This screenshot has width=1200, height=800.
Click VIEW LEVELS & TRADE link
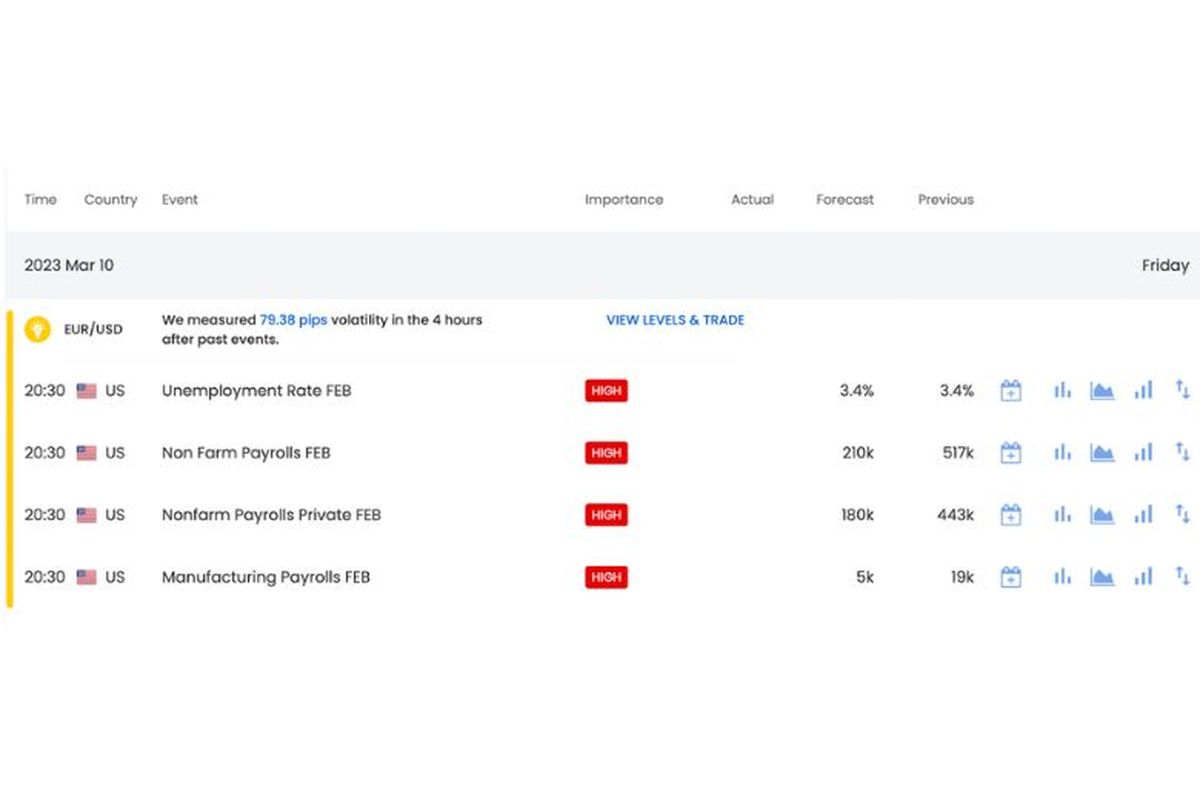675,320
